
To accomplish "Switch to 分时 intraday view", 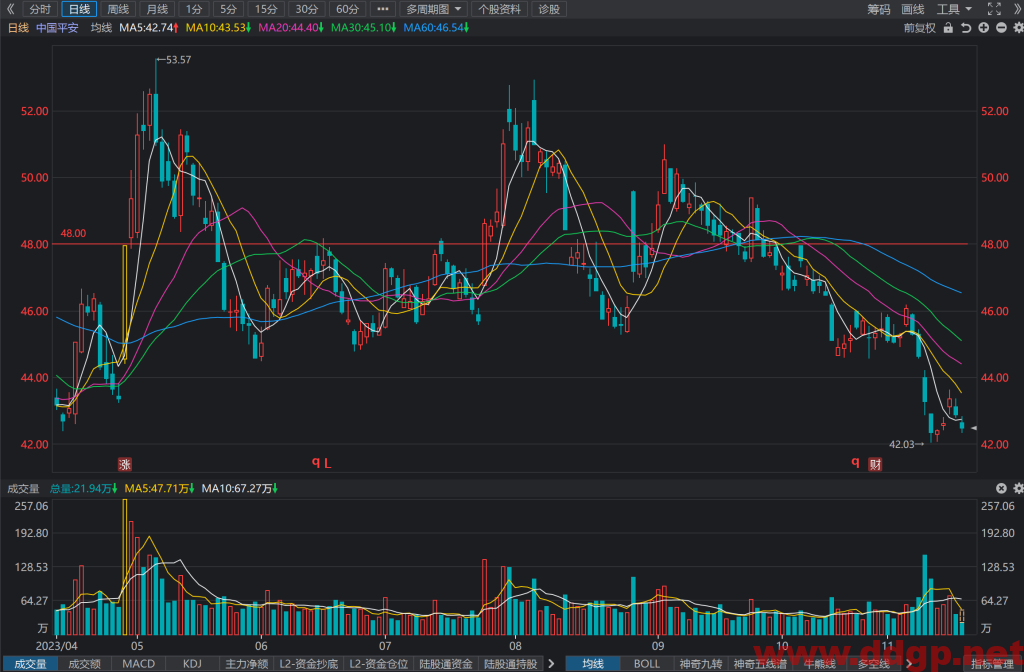I will (x=40, y=9).
